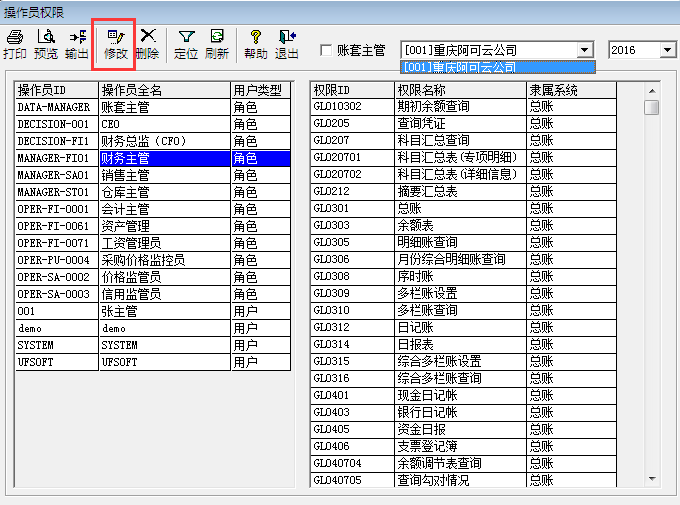Click the Exit (退出) toolbar icon
Viewport: 680px width, 505px height.
click(x=287, y=44)
